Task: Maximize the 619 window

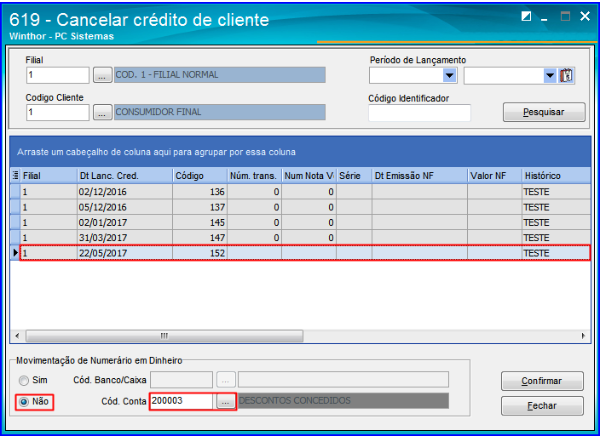Action: (x=565, y=16)
